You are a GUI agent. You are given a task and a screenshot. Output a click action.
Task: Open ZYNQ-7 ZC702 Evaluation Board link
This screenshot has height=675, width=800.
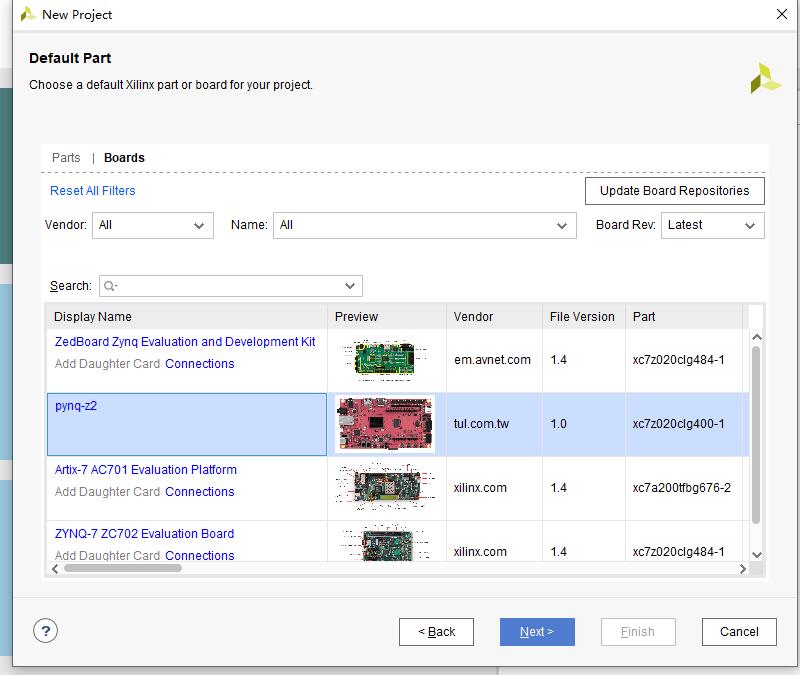click(144, 534)
